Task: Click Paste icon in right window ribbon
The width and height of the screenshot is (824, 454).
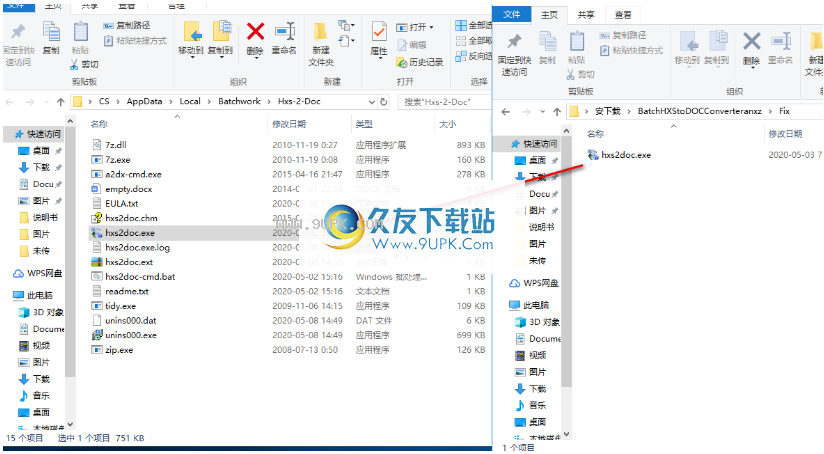Action: [577, 42]
